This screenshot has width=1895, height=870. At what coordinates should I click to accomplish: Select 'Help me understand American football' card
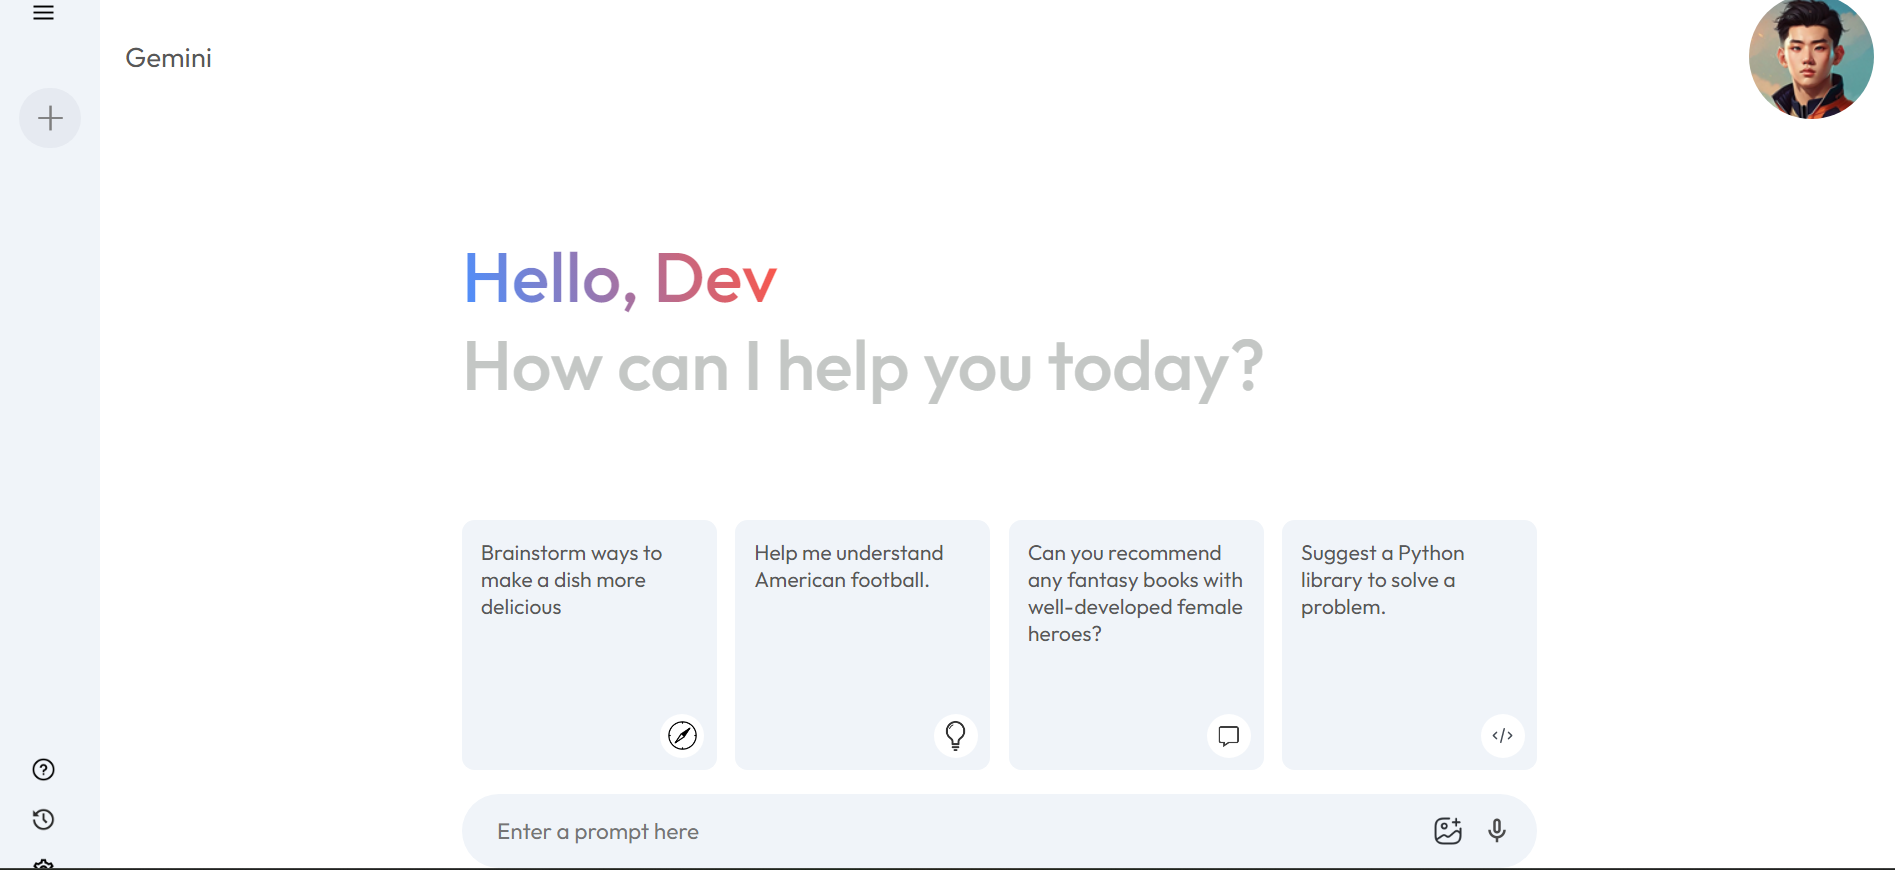862,644
